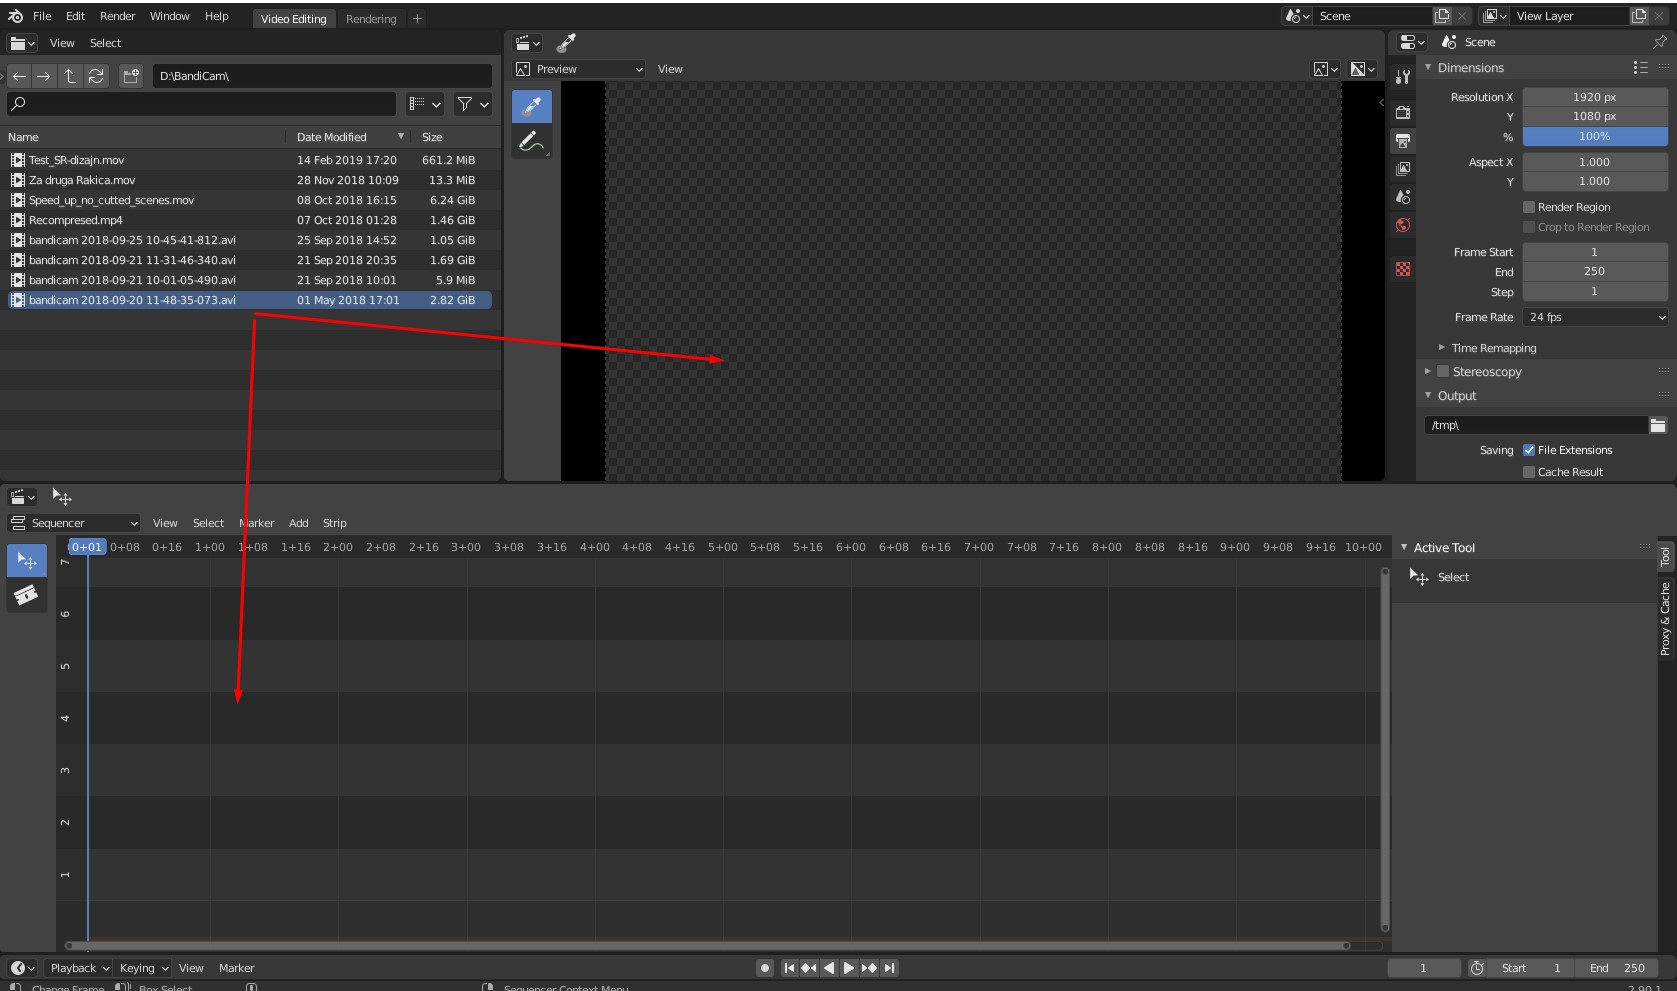
Task: Go back to the previous folder in file browser
Action: click(19, 76)
